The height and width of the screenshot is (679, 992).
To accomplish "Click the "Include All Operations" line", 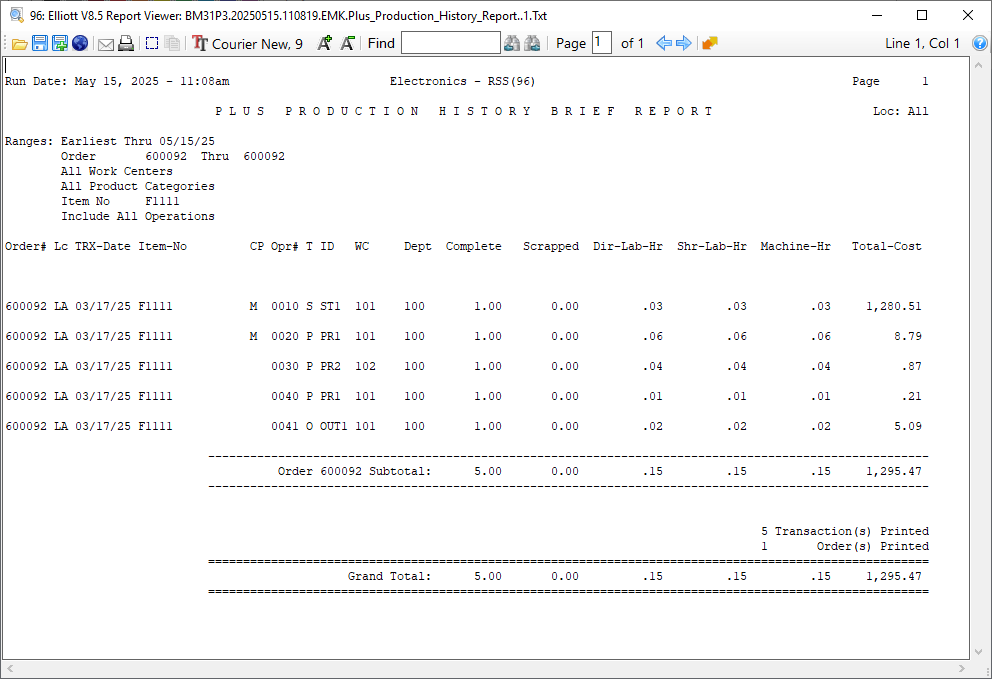I will pyautogui.click(x=137, y=216).
